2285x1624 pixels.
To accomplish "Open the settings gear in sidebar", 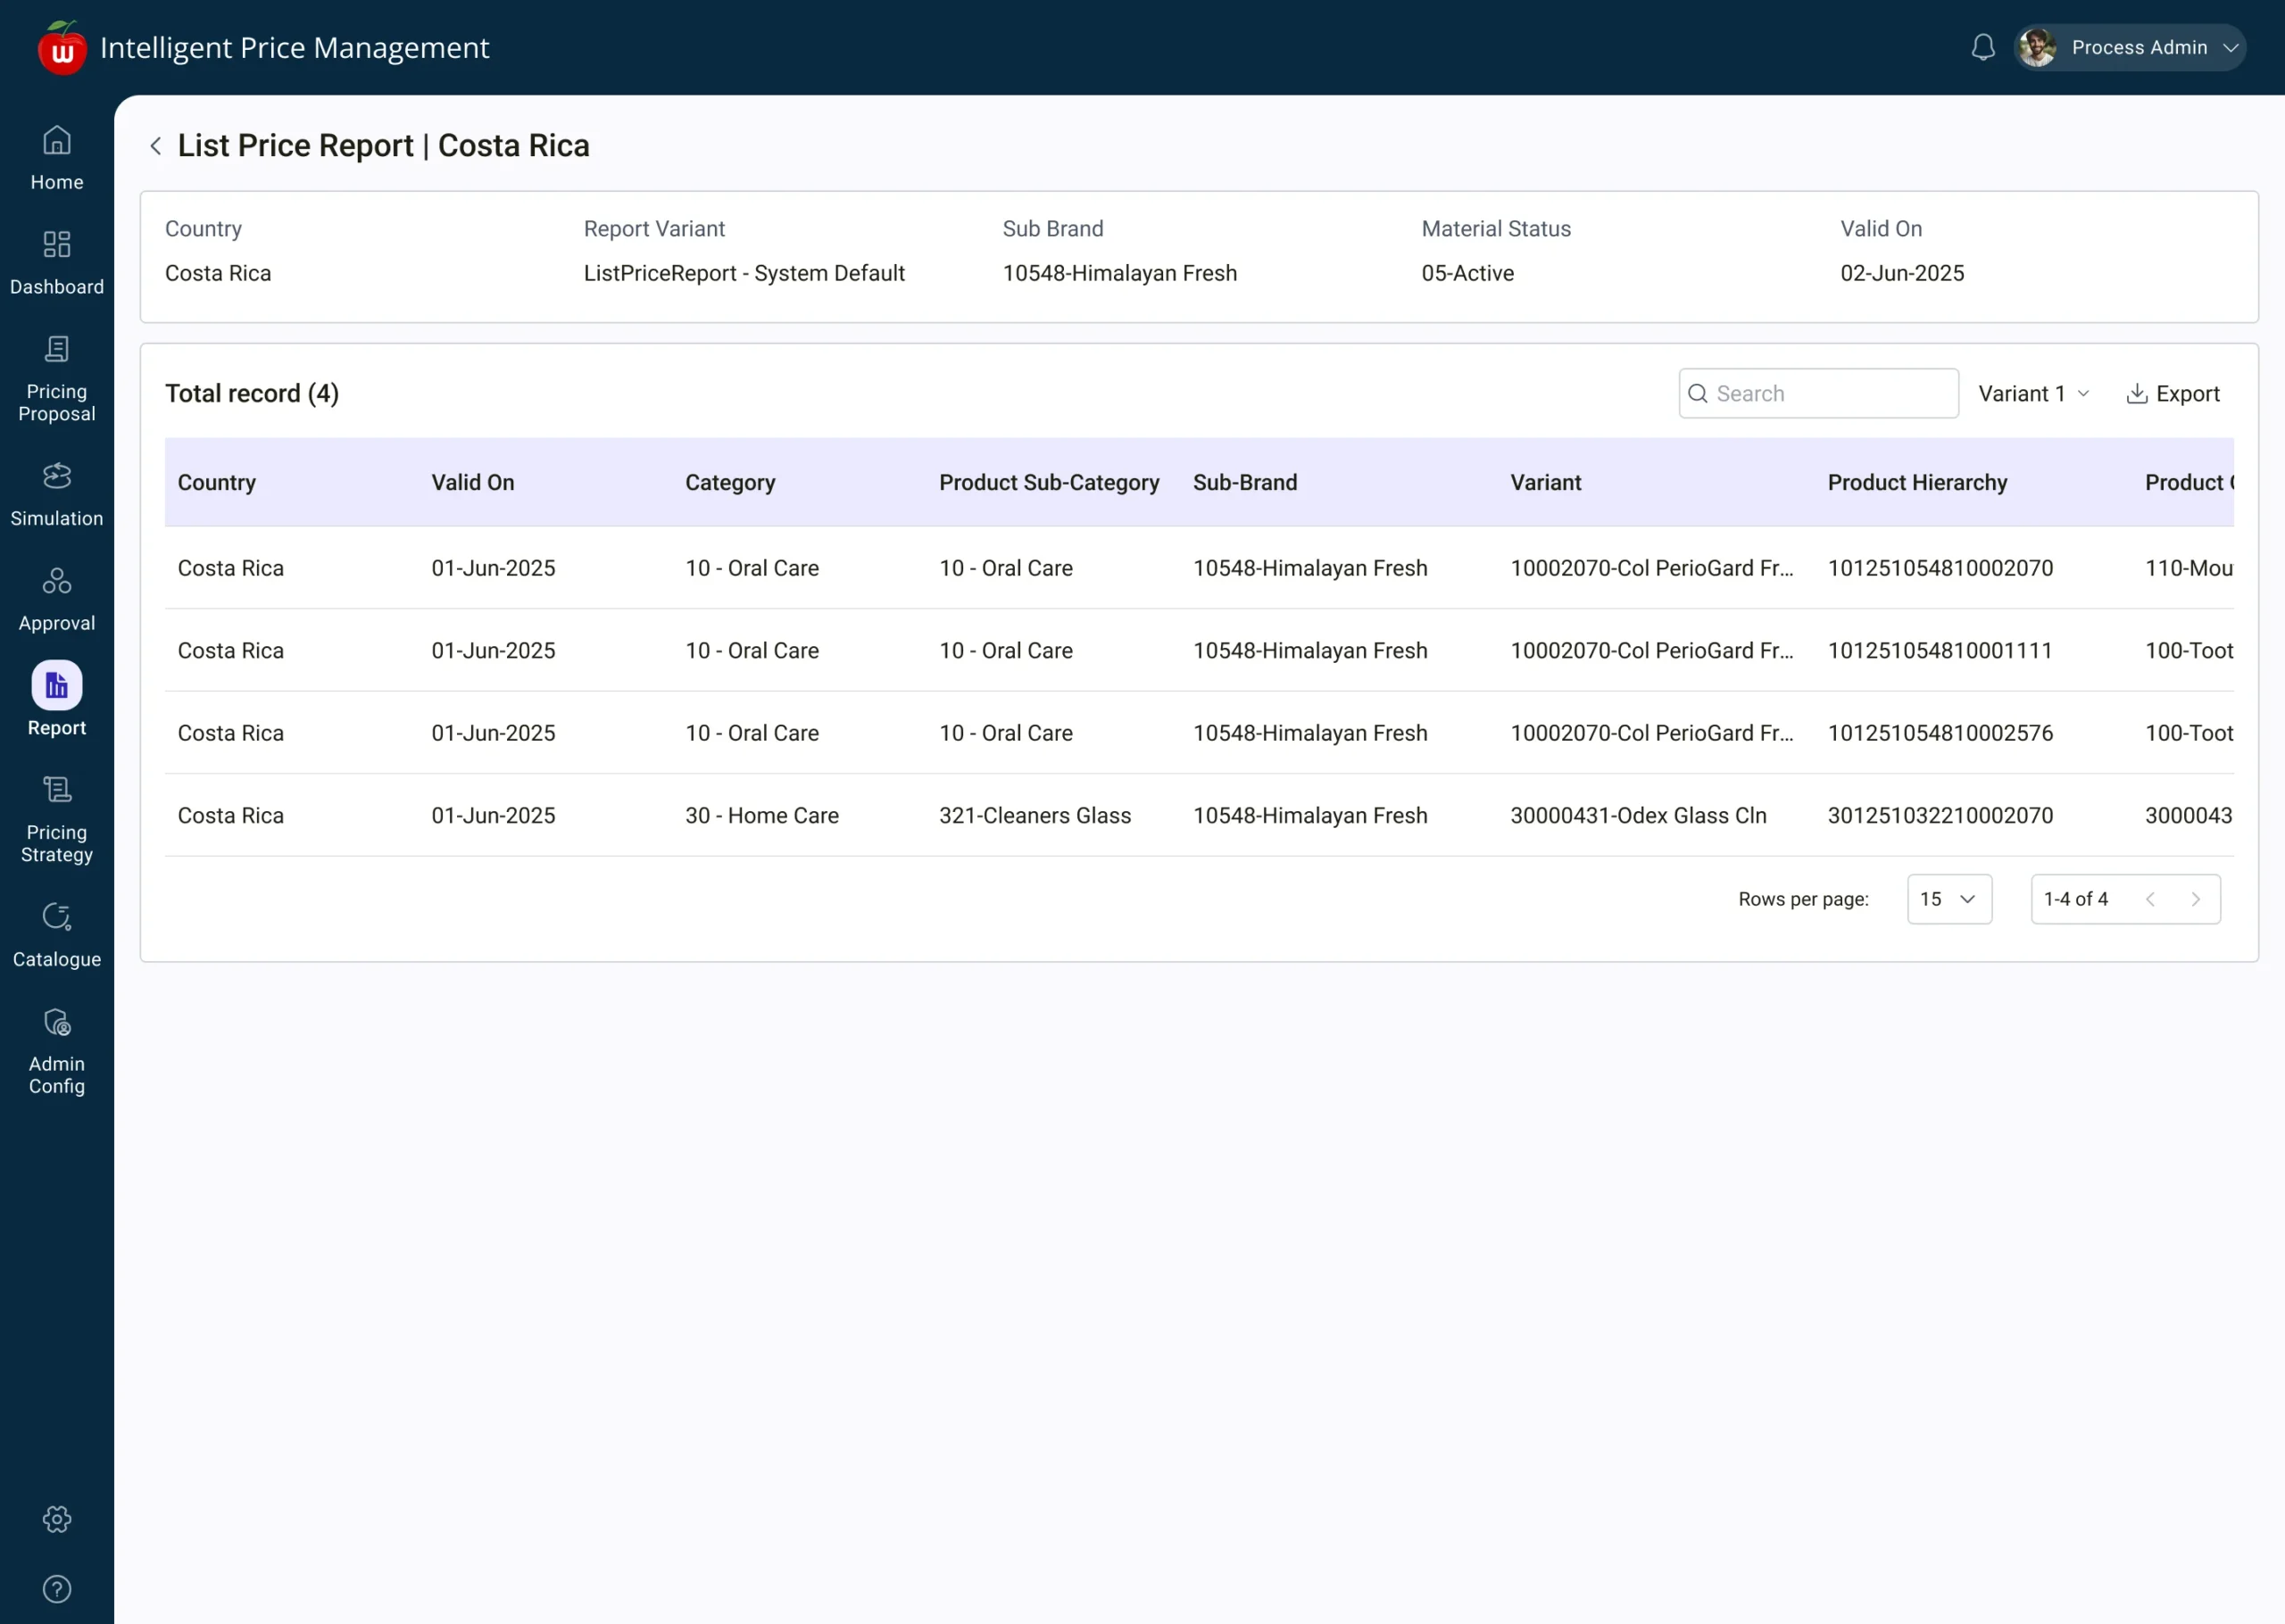I will (57, 1520).
